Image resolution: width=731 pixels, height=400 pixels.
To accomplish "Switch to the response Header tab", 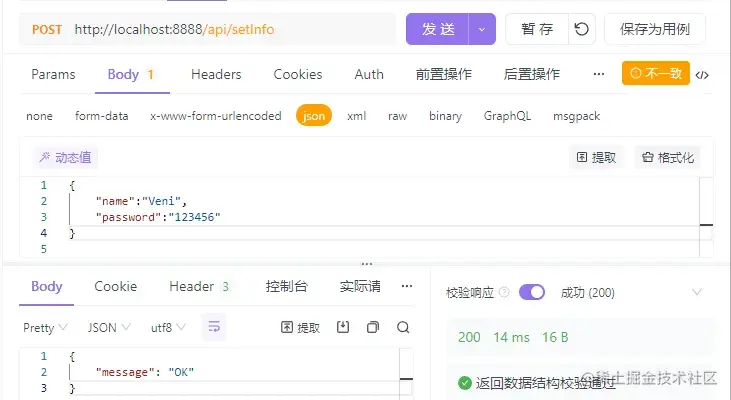I will coord(199,286).
